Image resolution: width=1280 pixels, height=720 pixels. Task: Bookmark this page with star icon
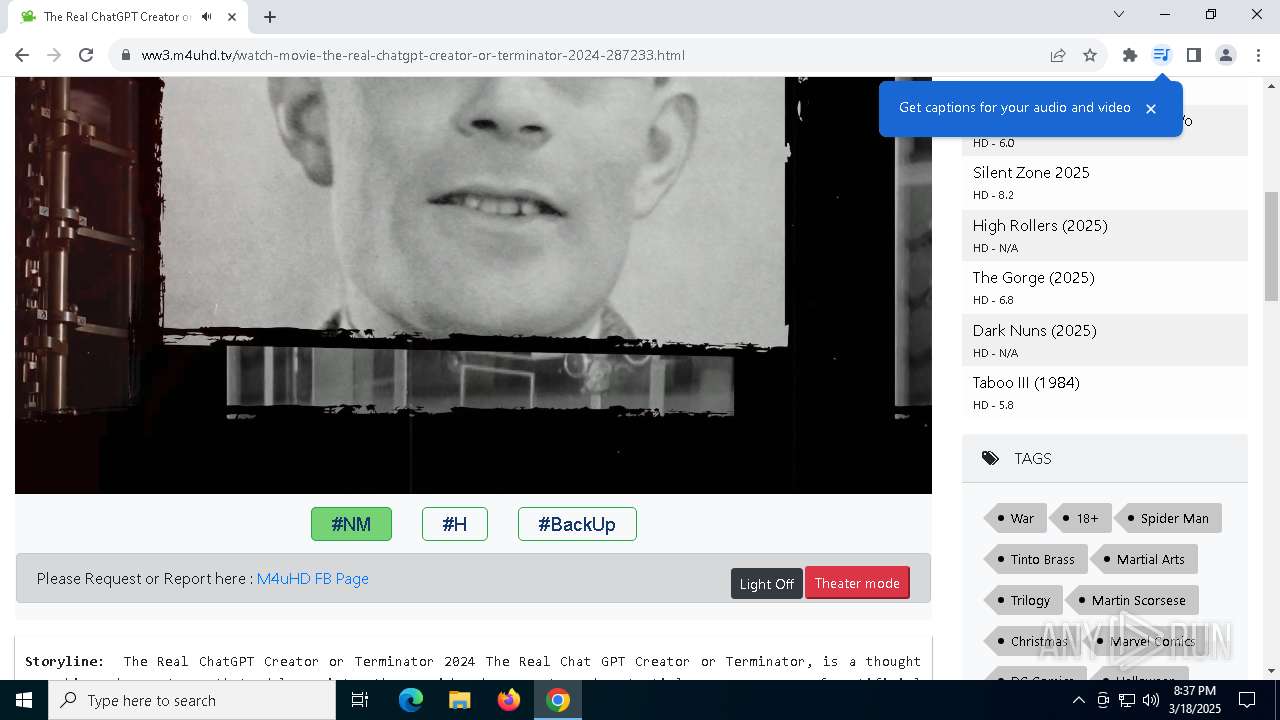coord(1090,55)
